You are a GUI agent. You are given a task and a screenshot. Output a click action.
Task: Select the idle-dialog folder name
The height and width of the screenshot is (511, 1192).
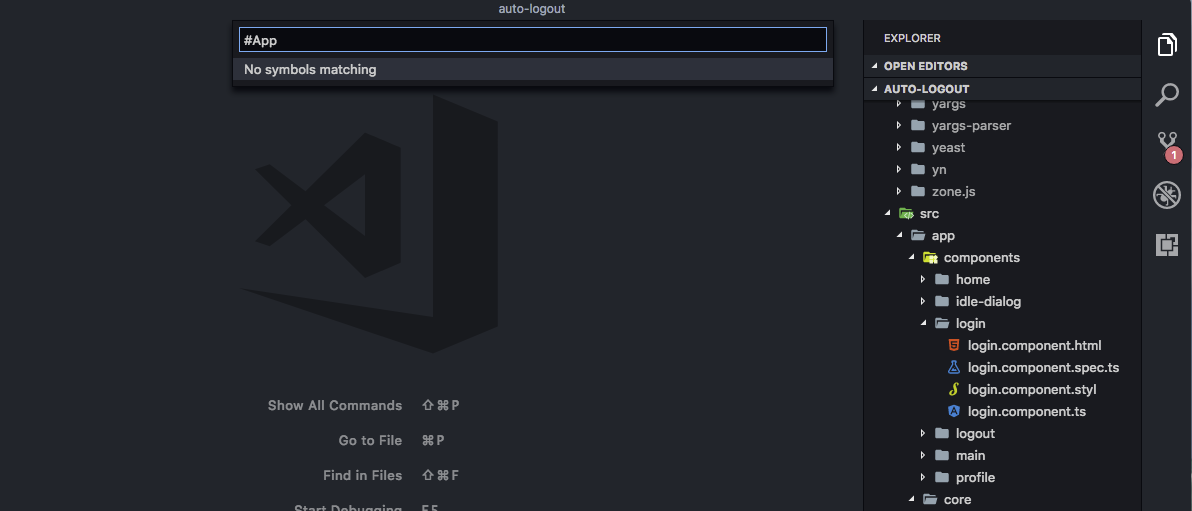pos(988,301)
